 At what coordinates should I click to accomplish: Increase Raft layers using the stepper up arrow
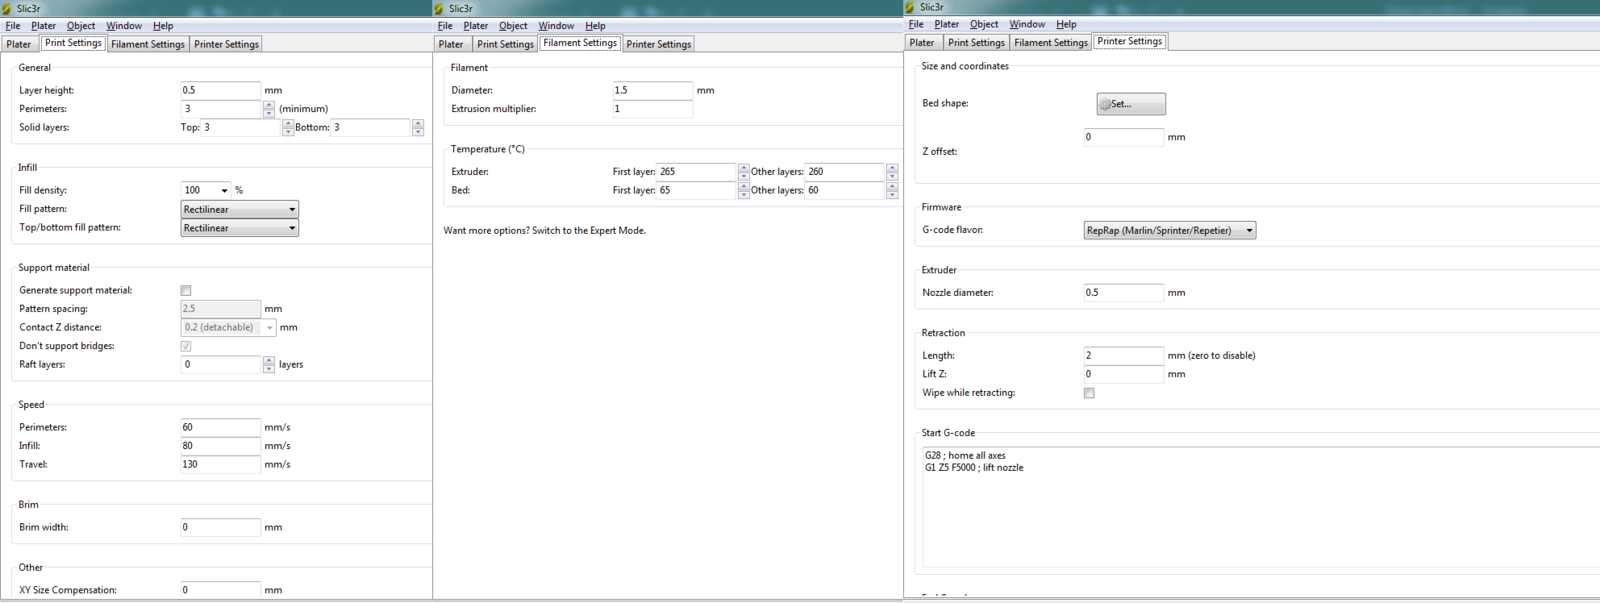pyautogui.click(x=269, y=361)
